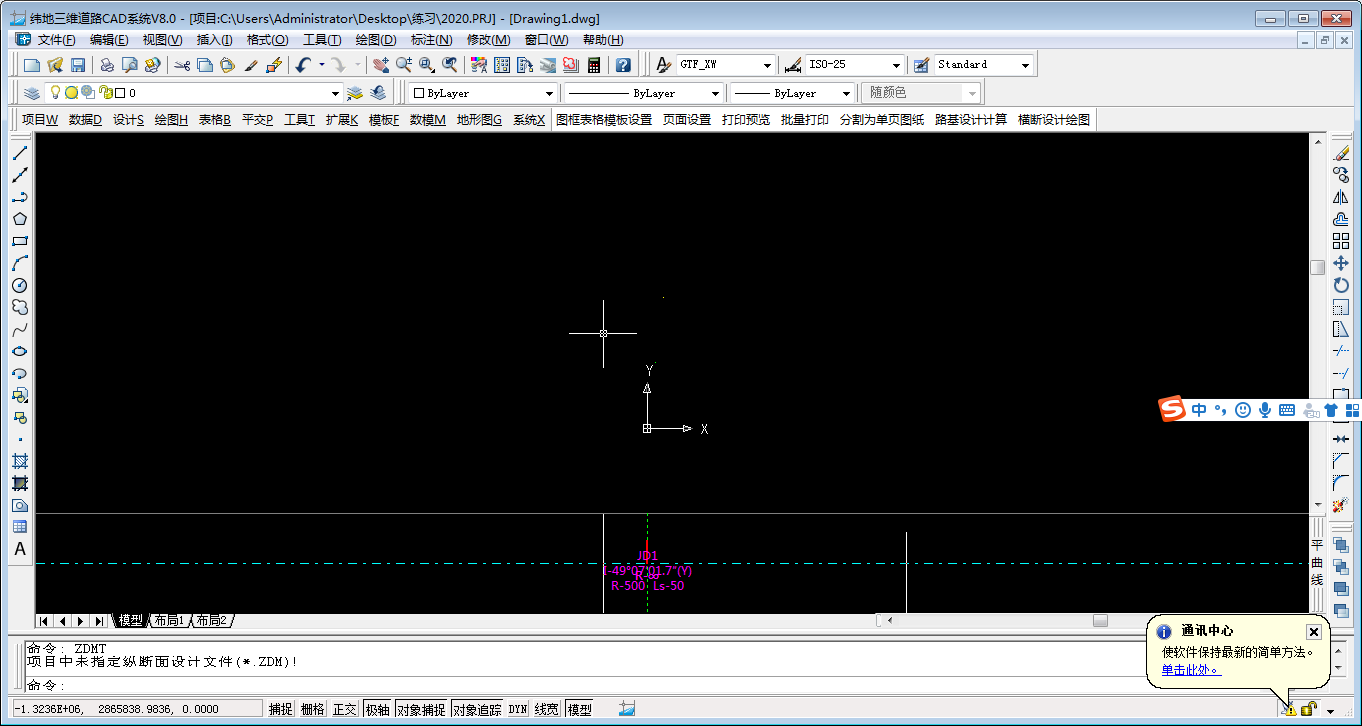Click the Print plot icon
This screenshot has width=1362, height=726.
107,65
